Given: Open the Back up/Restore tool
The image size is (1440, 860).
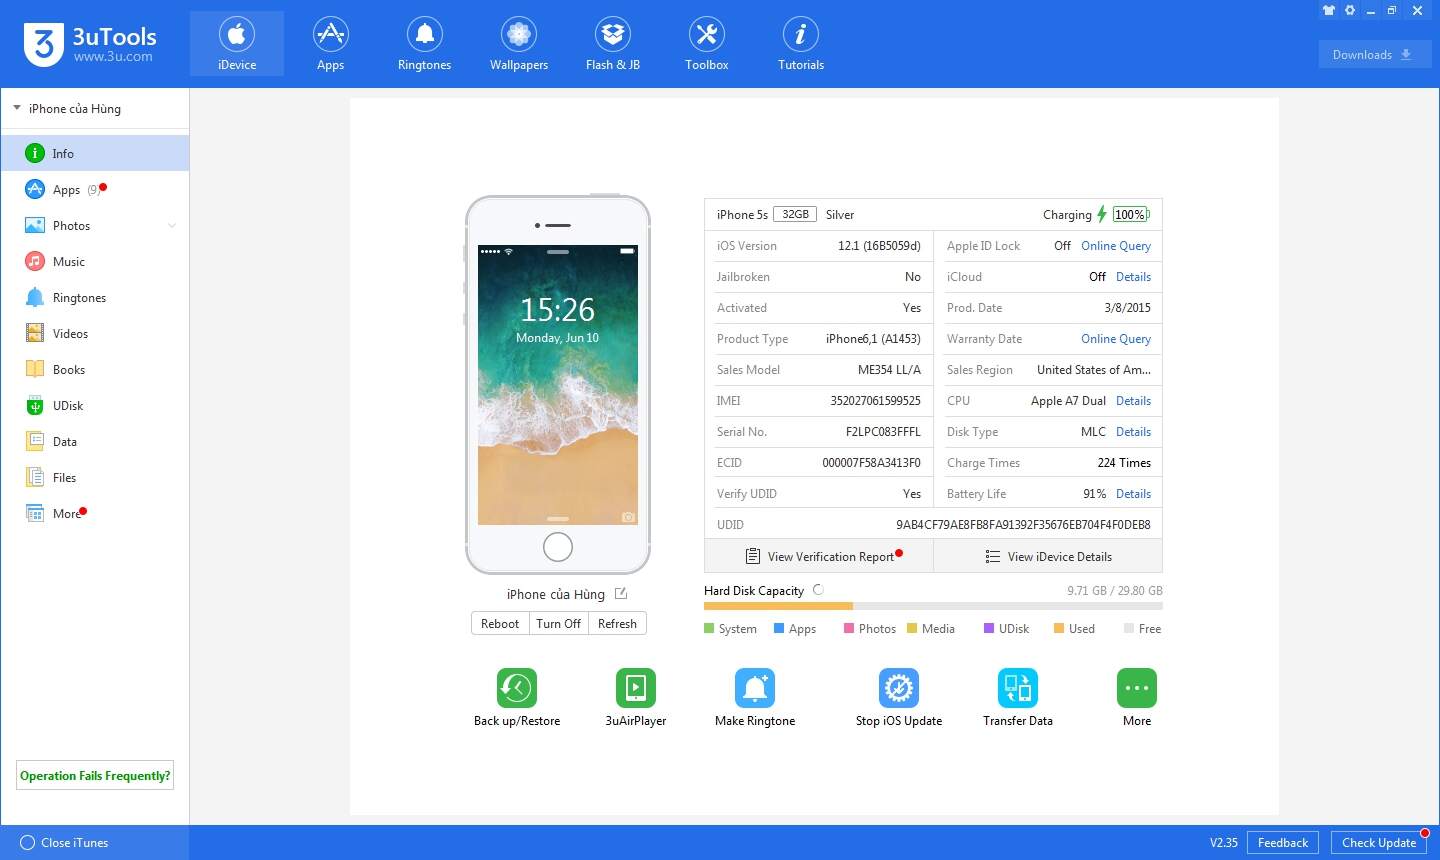Looking at the screenshot, I should 516,688.
